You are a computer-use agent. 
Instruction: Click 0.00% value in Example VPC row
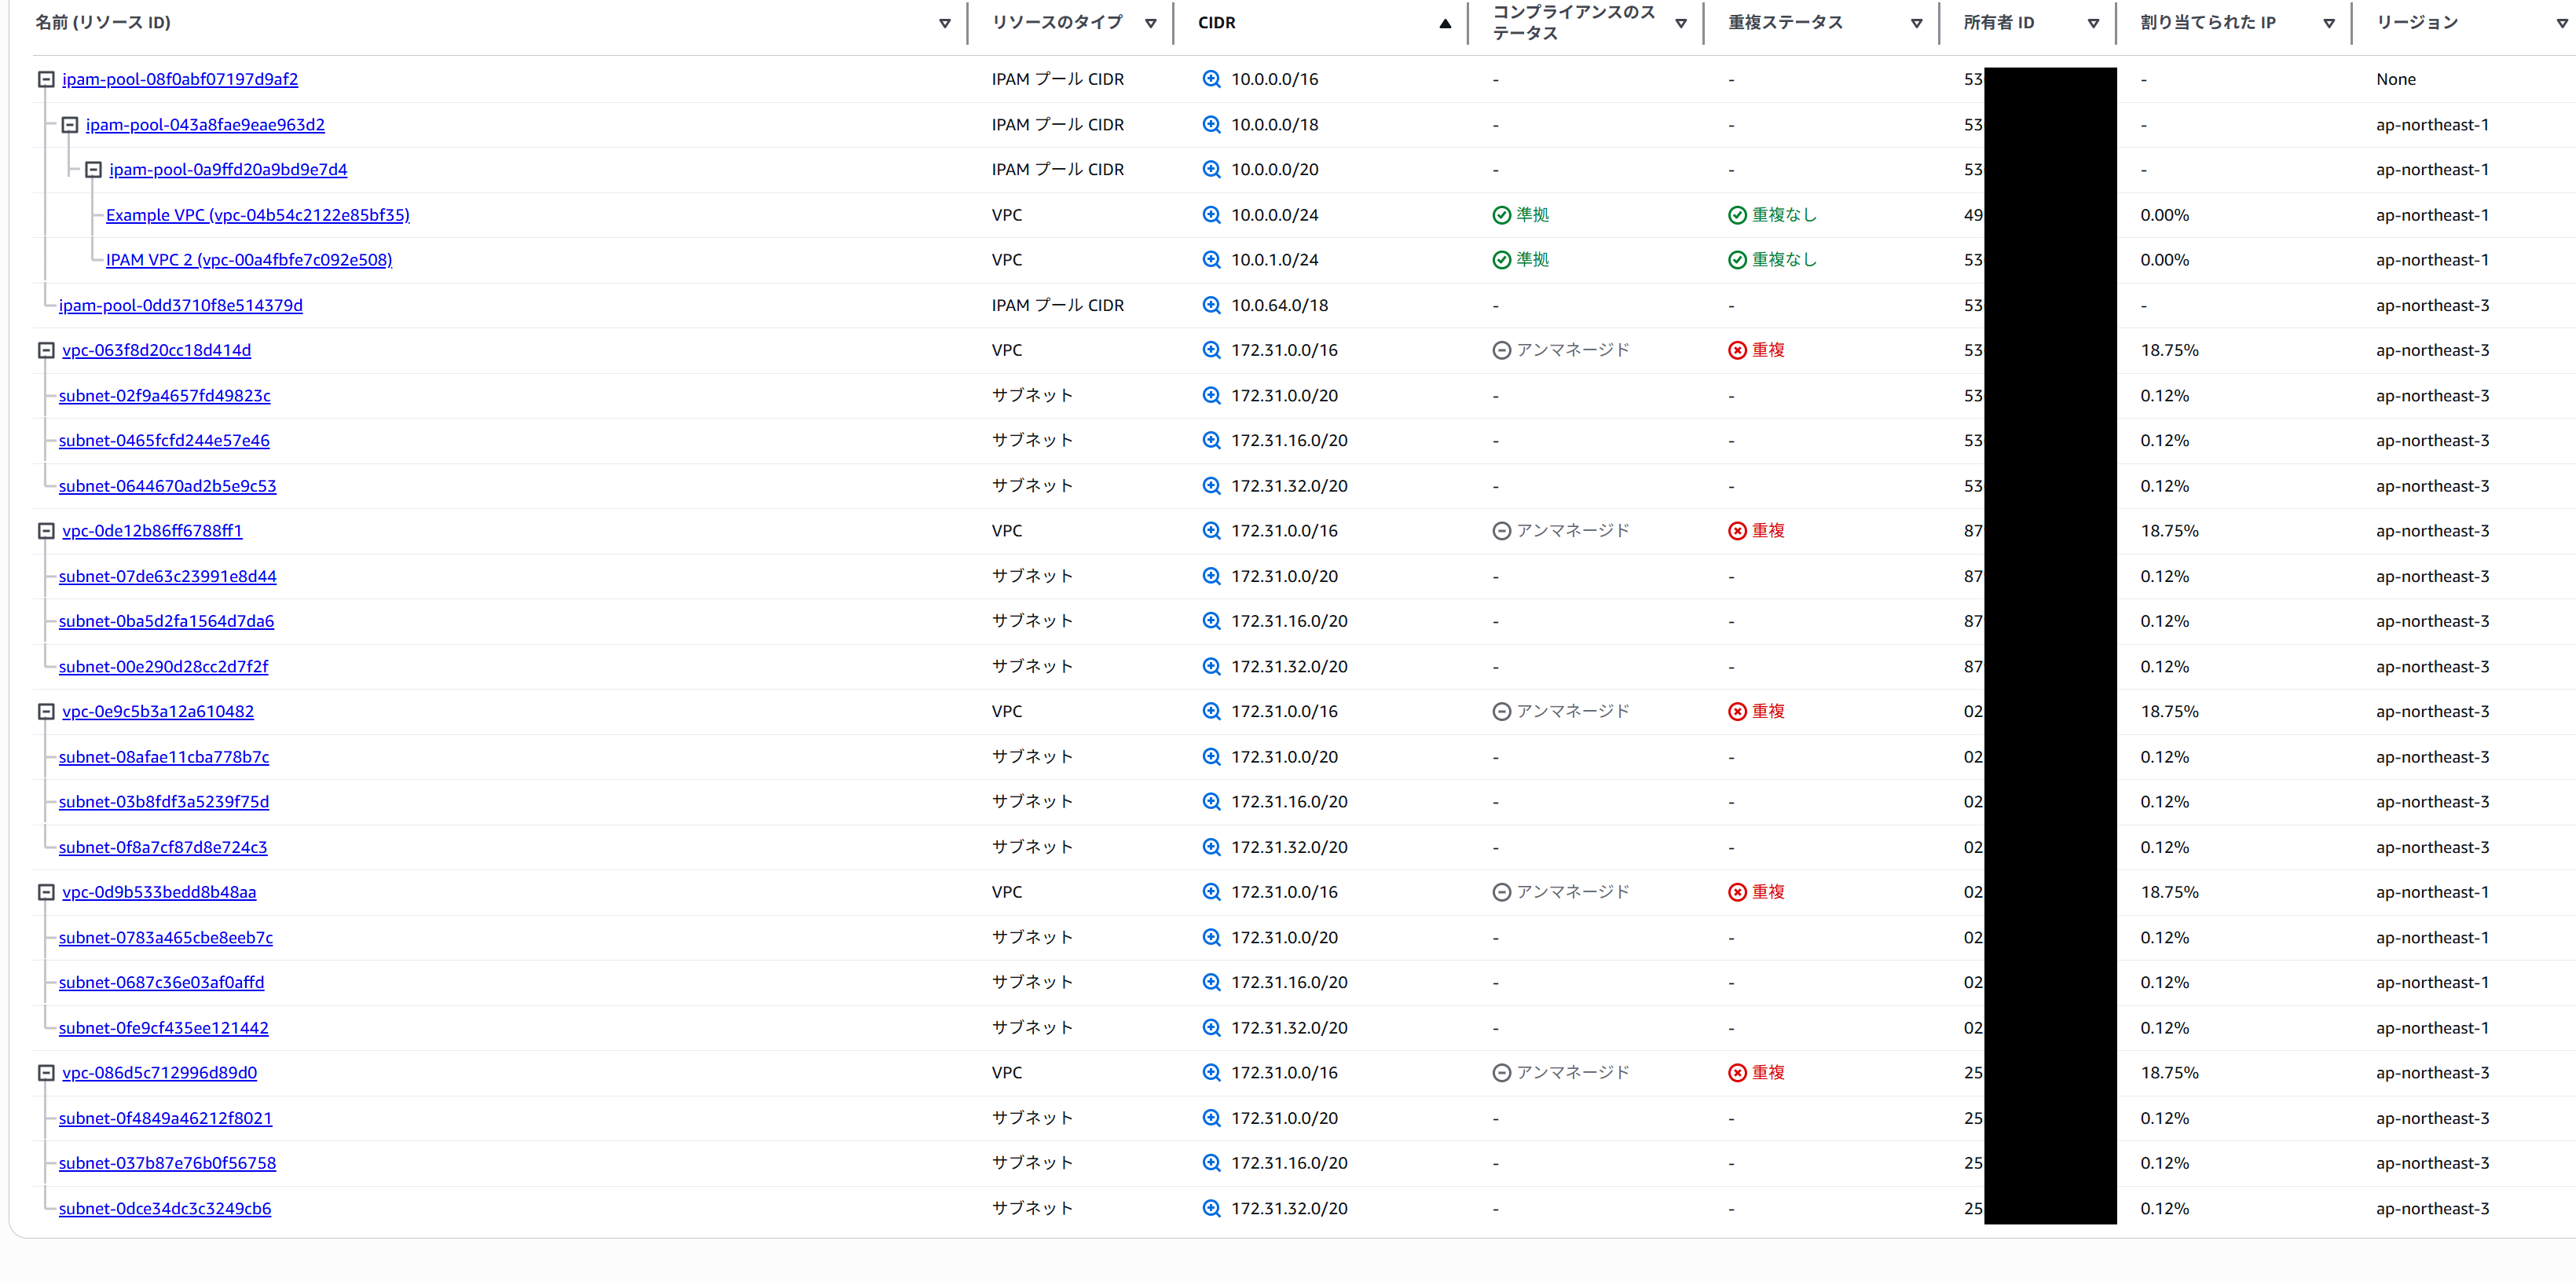pyautogui.click(x=2164, y=215)
